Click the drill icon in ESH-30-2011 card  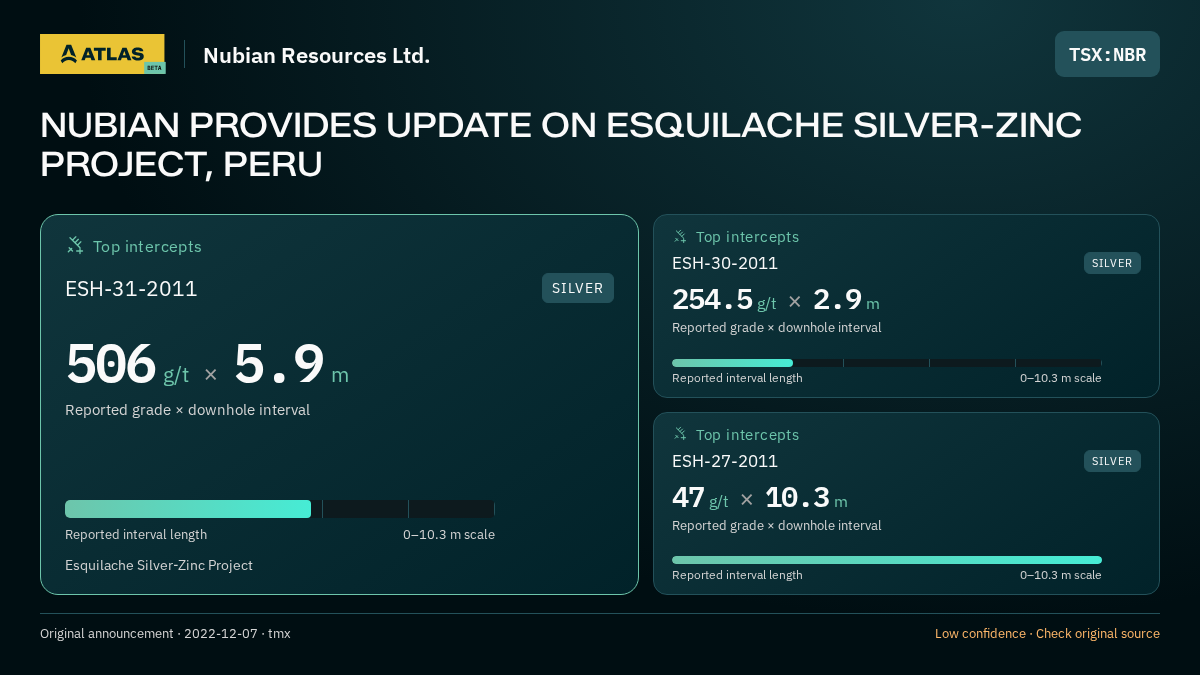[x=680, y=237]
